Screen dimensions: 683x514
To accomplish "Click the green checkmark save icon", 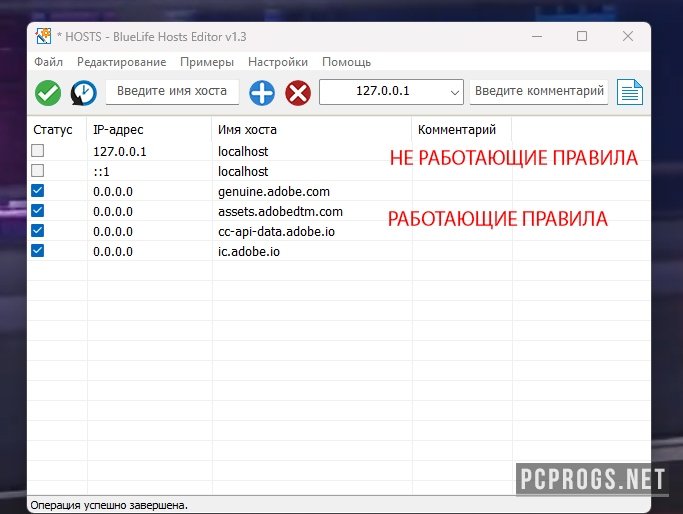I will click(x=48, y=93).
